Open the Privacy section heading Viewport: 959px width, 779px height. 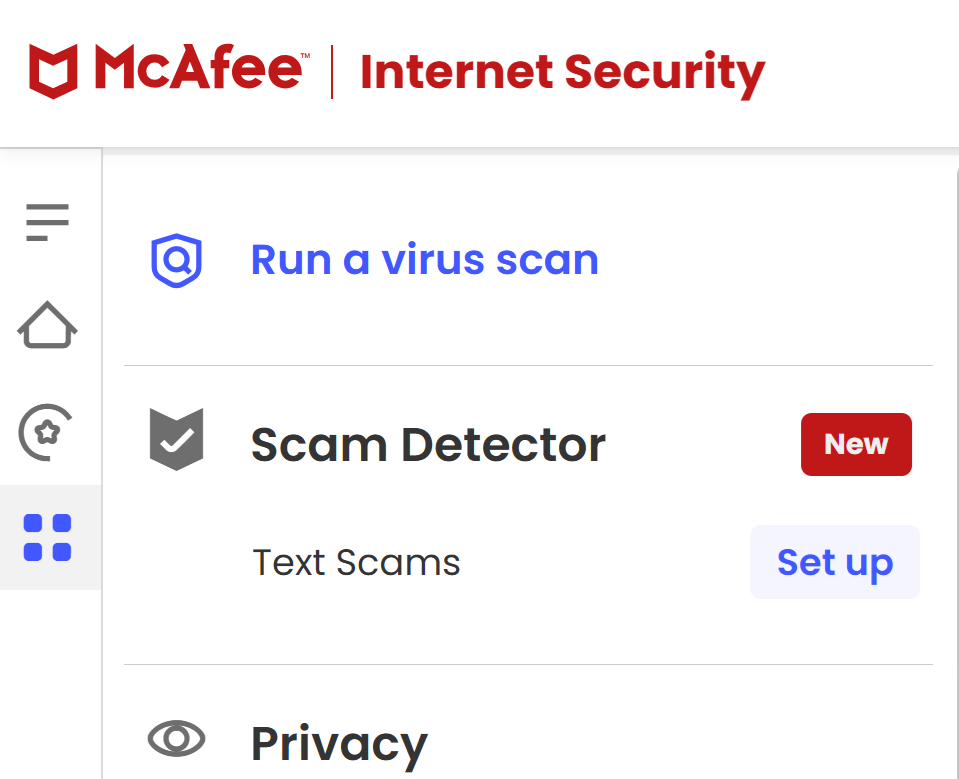(x=339, y=744)
